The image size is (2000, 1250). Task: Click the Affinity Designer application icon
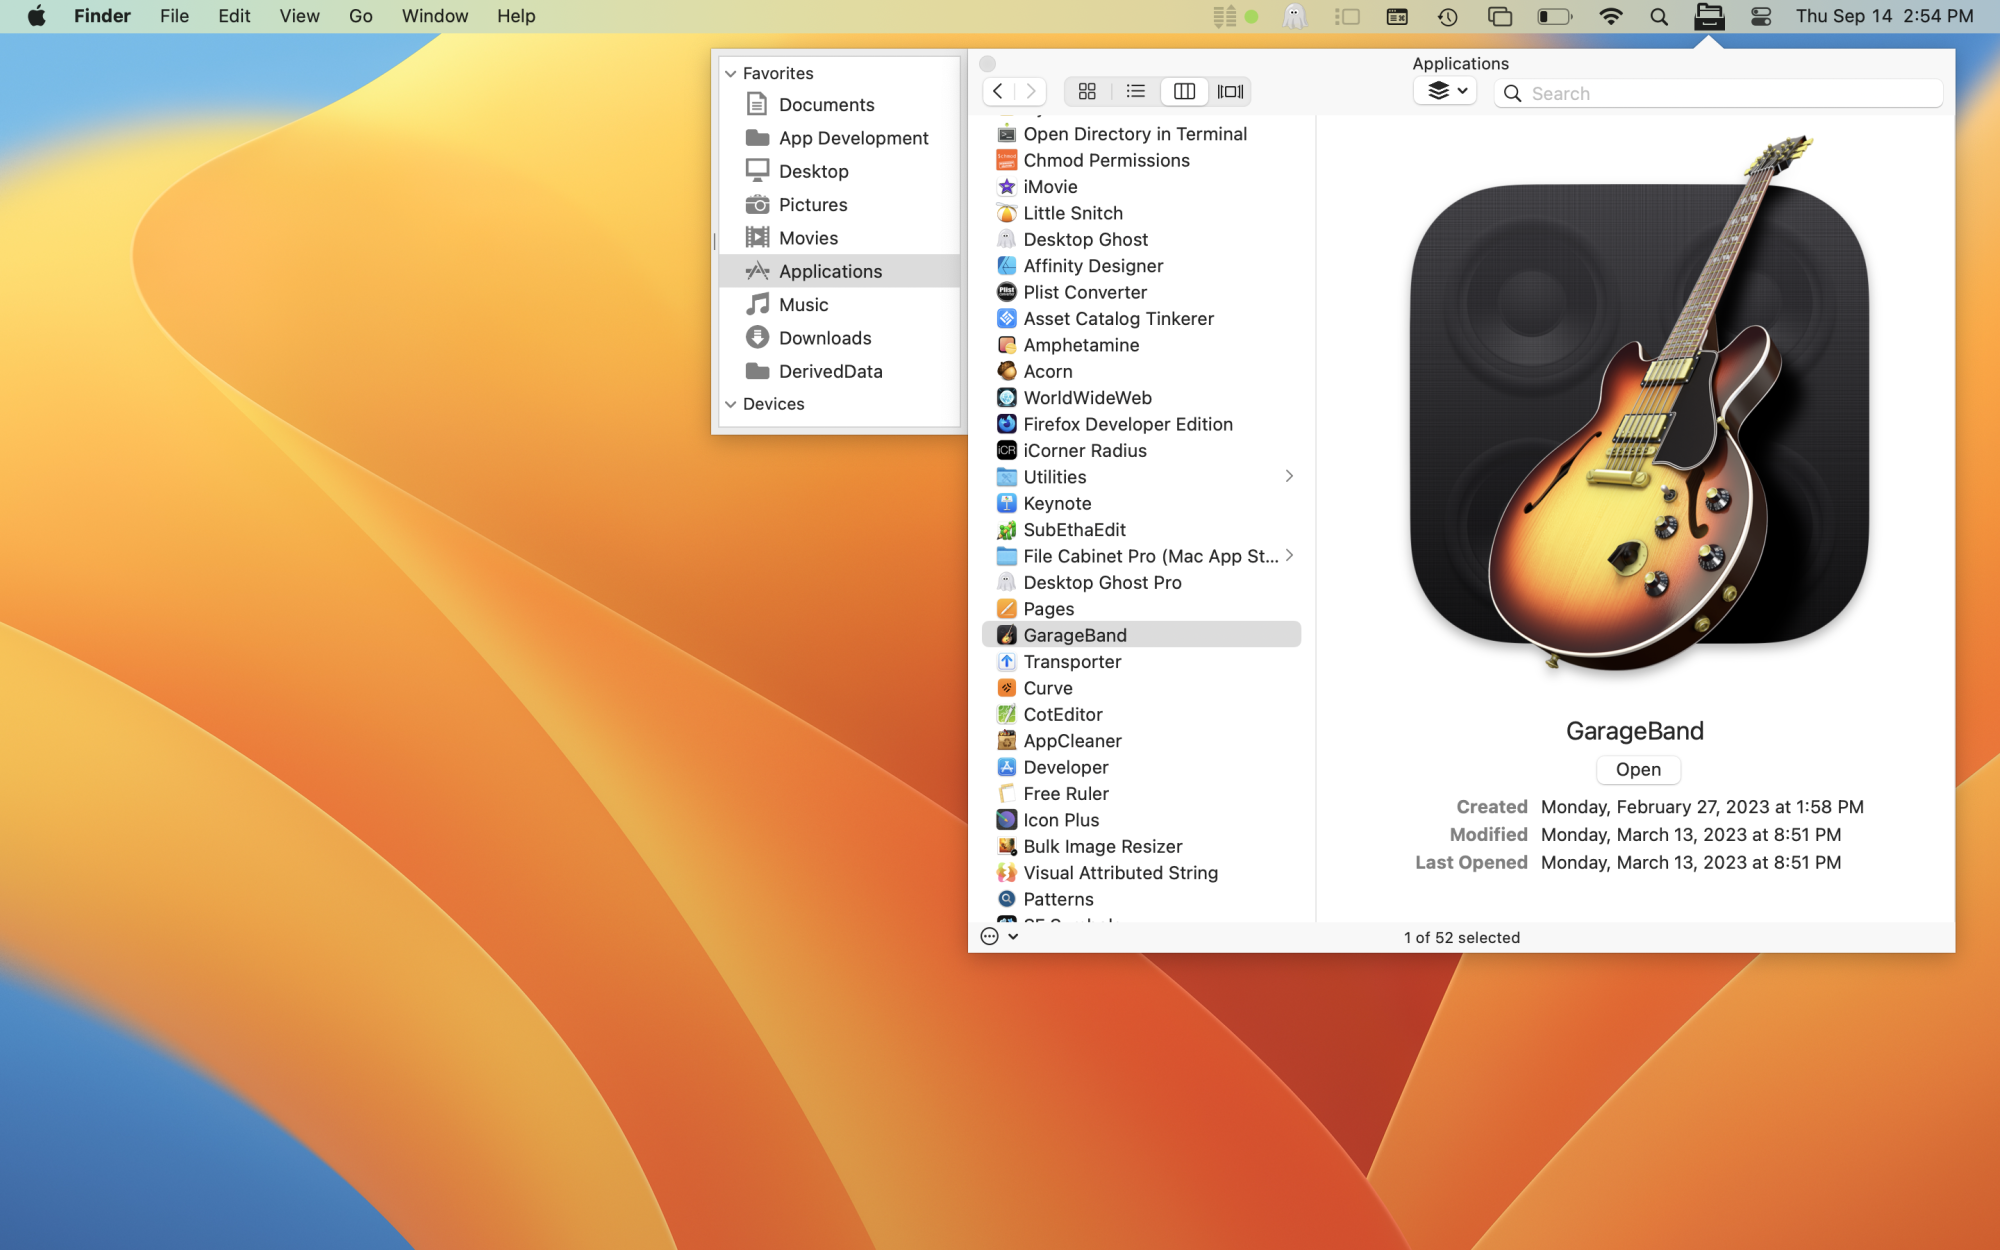[1005, 265]
